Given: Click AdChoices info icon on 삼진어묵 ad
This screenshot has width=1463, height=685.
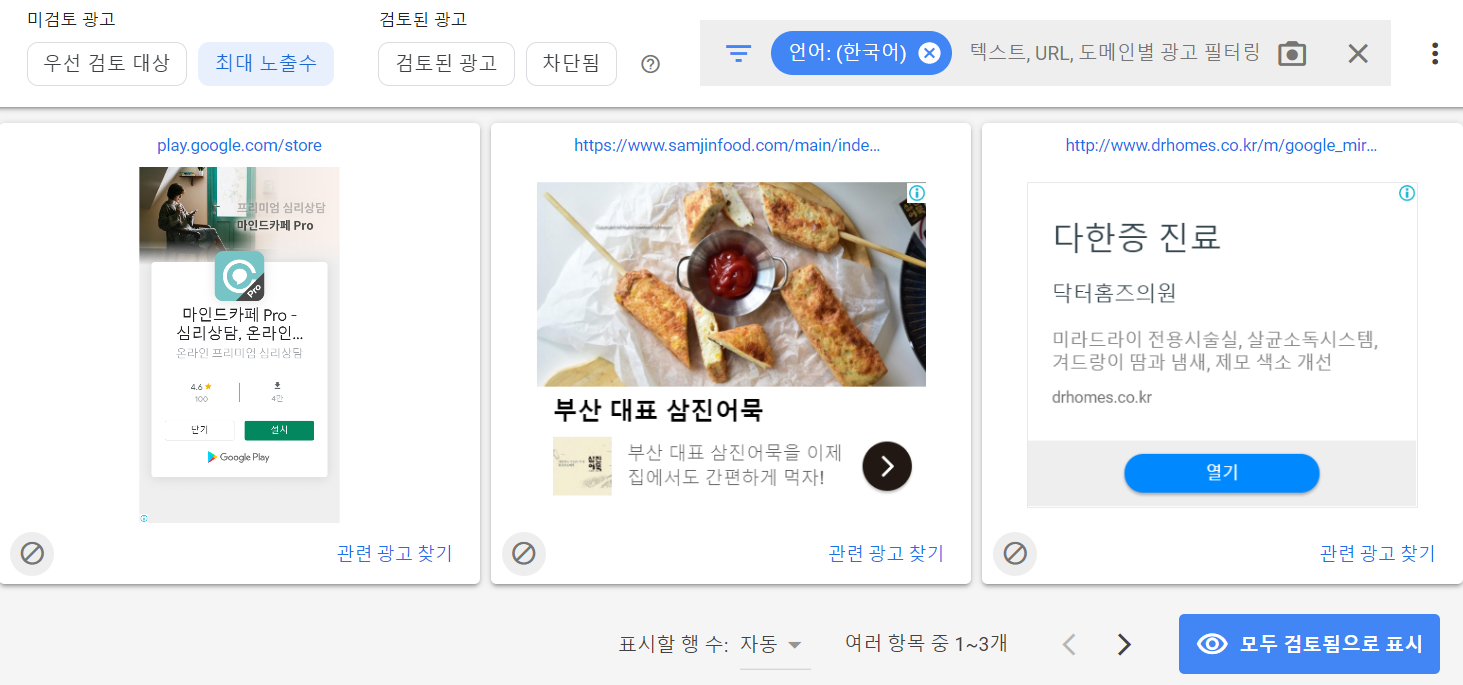Looking at the screenshot, I should pos(916,193).
